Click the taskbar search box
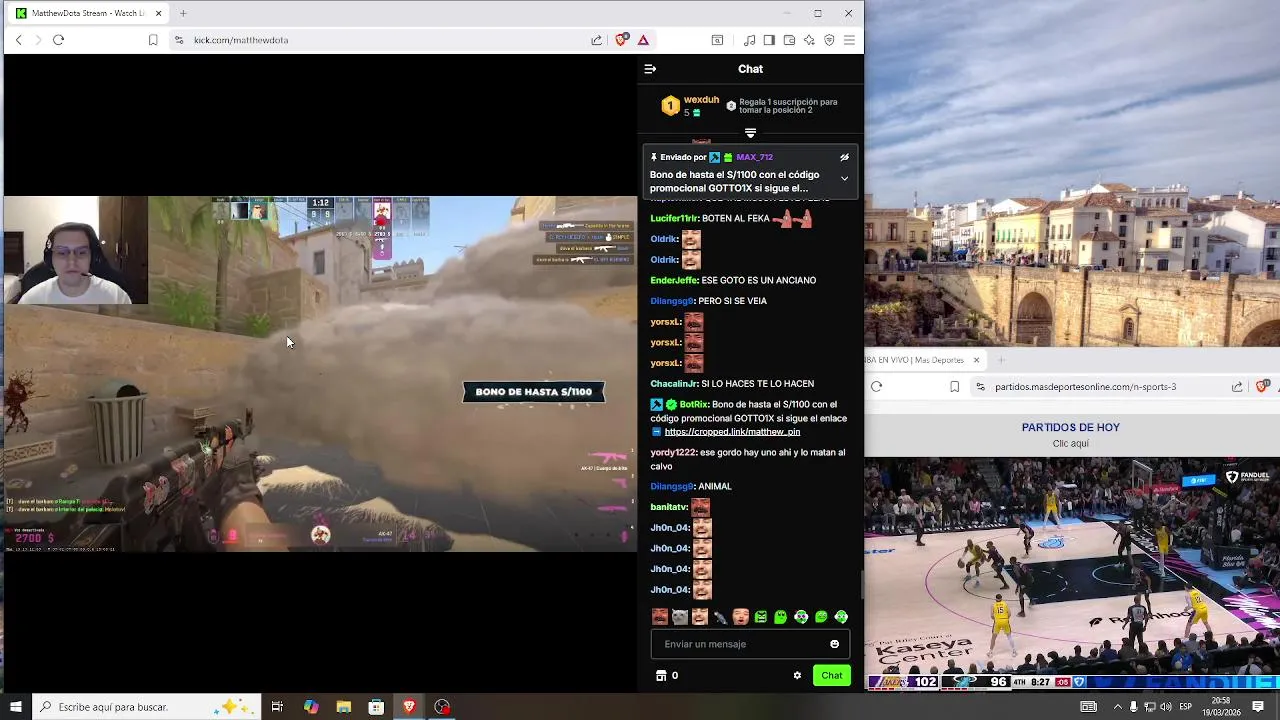The image size is (1280, 720). point(147,707)
